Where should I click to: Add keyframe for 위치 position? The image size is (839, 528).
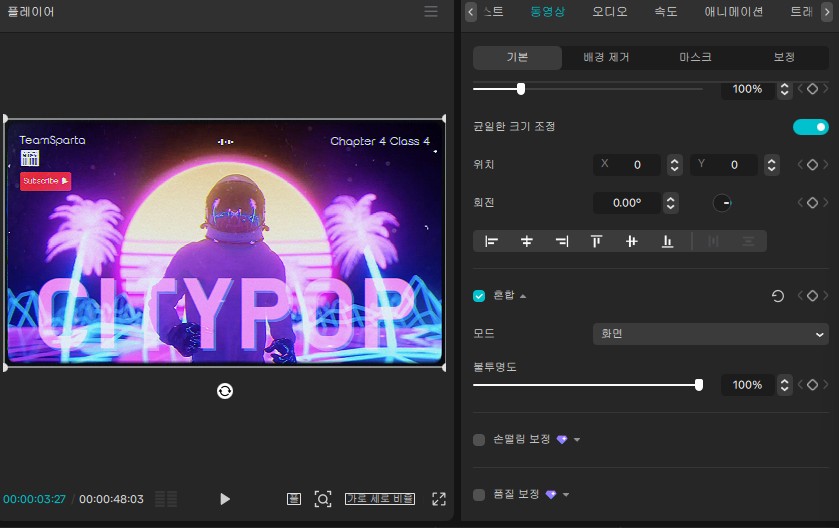812,165
